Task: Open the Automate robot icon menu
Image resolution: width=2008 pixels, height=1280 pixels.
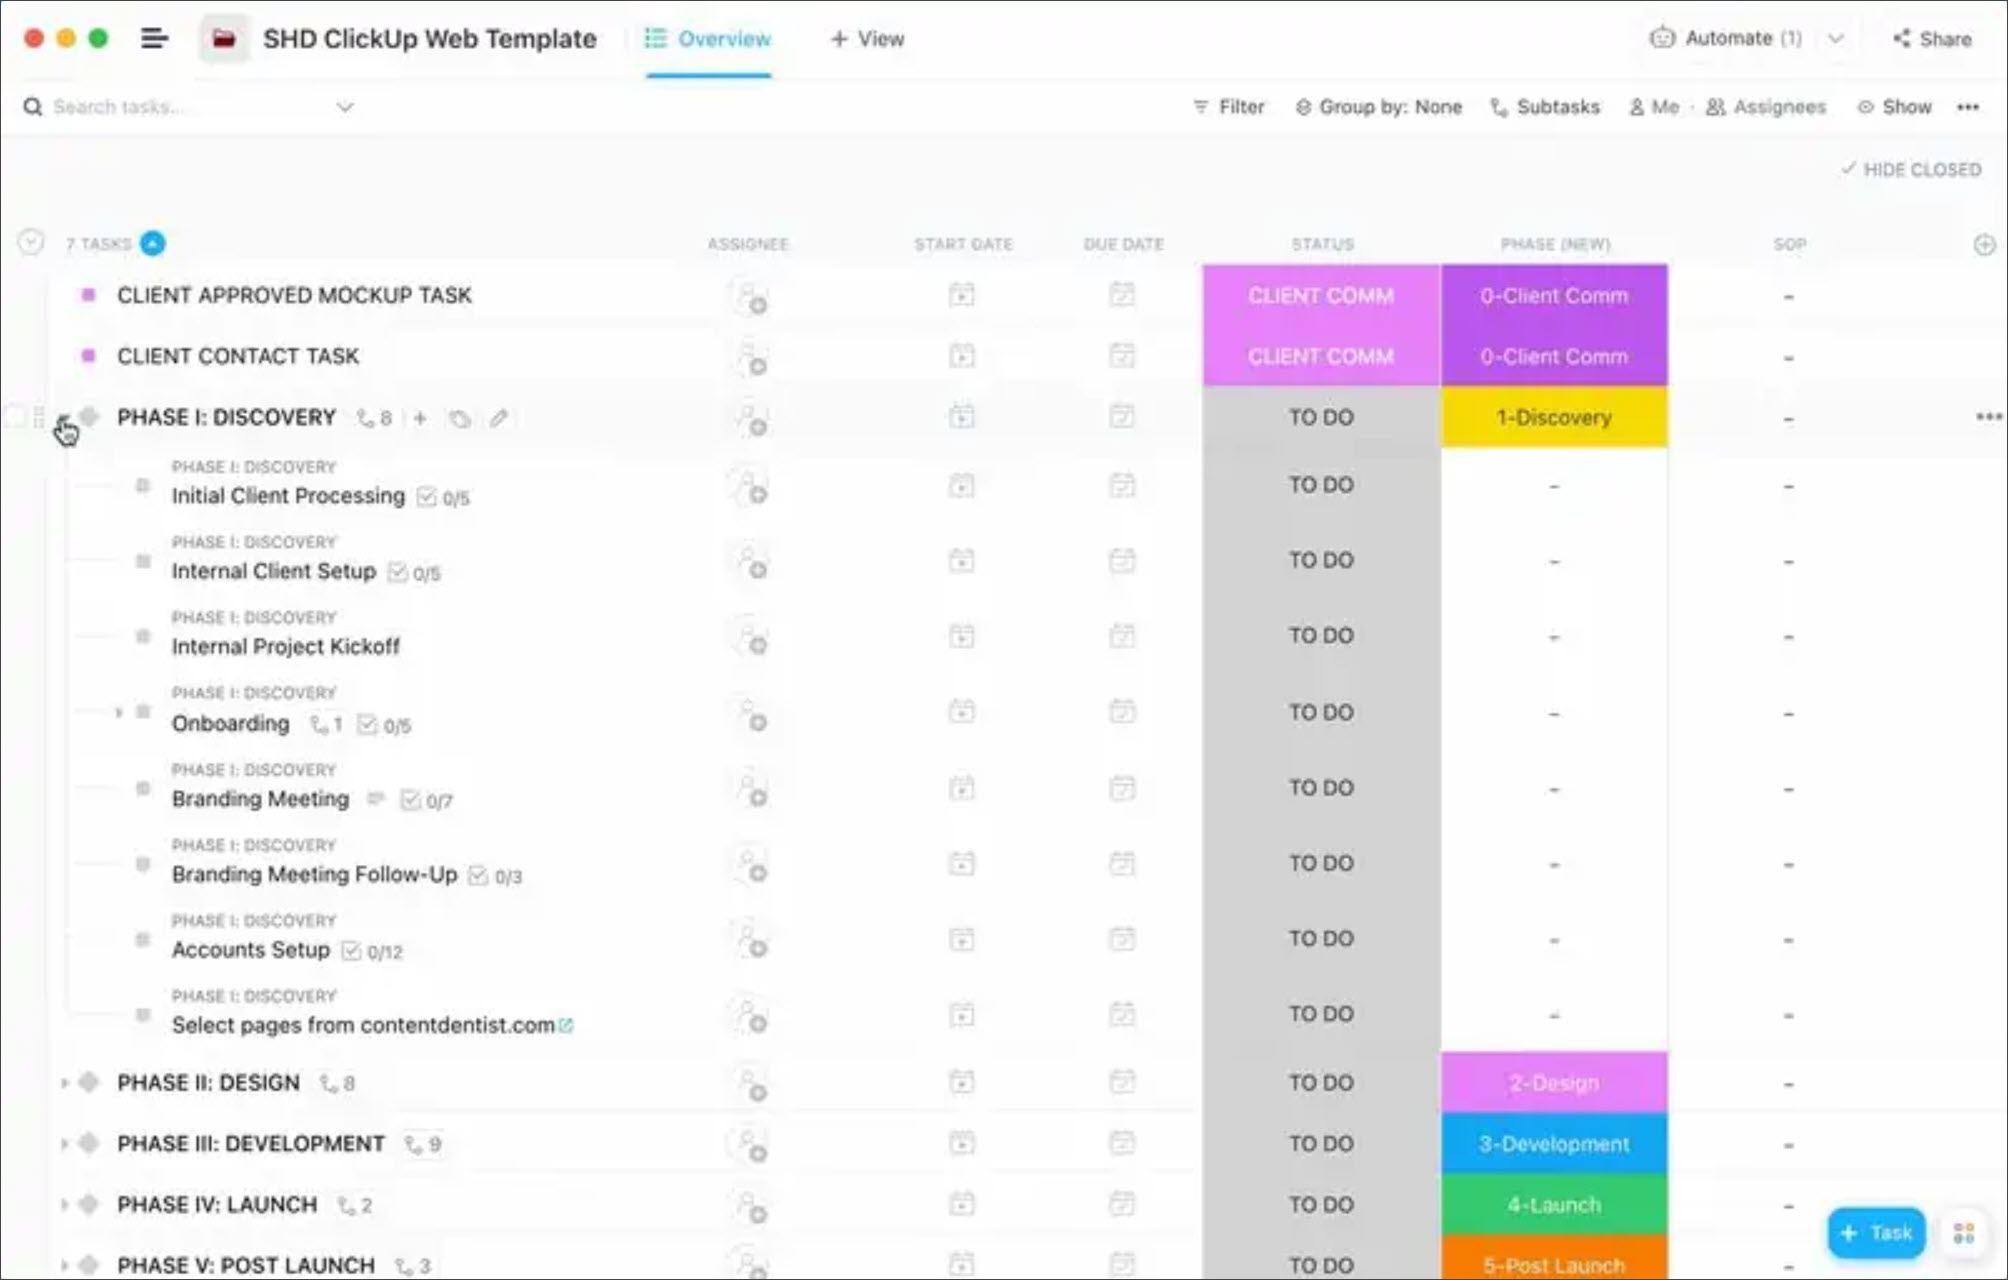Action: [1662, 38]
